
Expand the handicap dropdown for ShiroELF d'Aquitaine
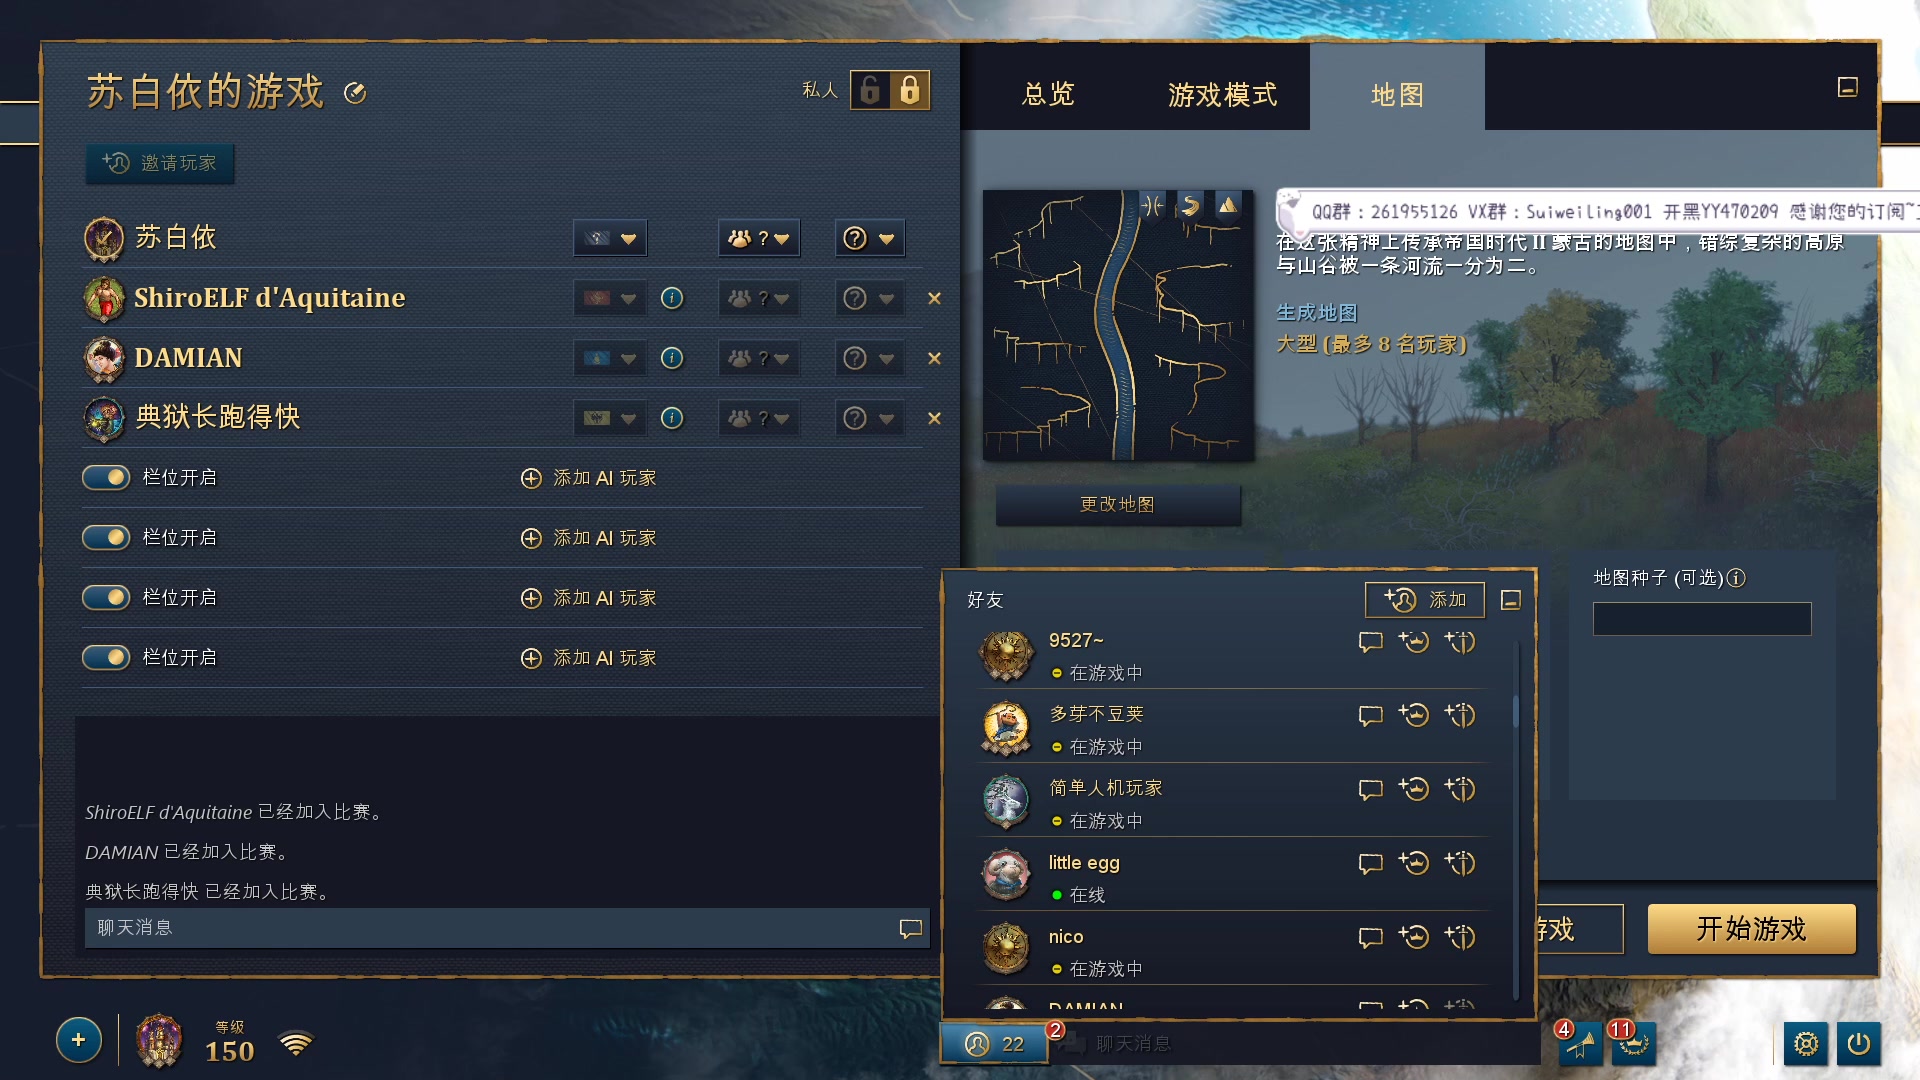pyautogui.click(x=869, y=298)
